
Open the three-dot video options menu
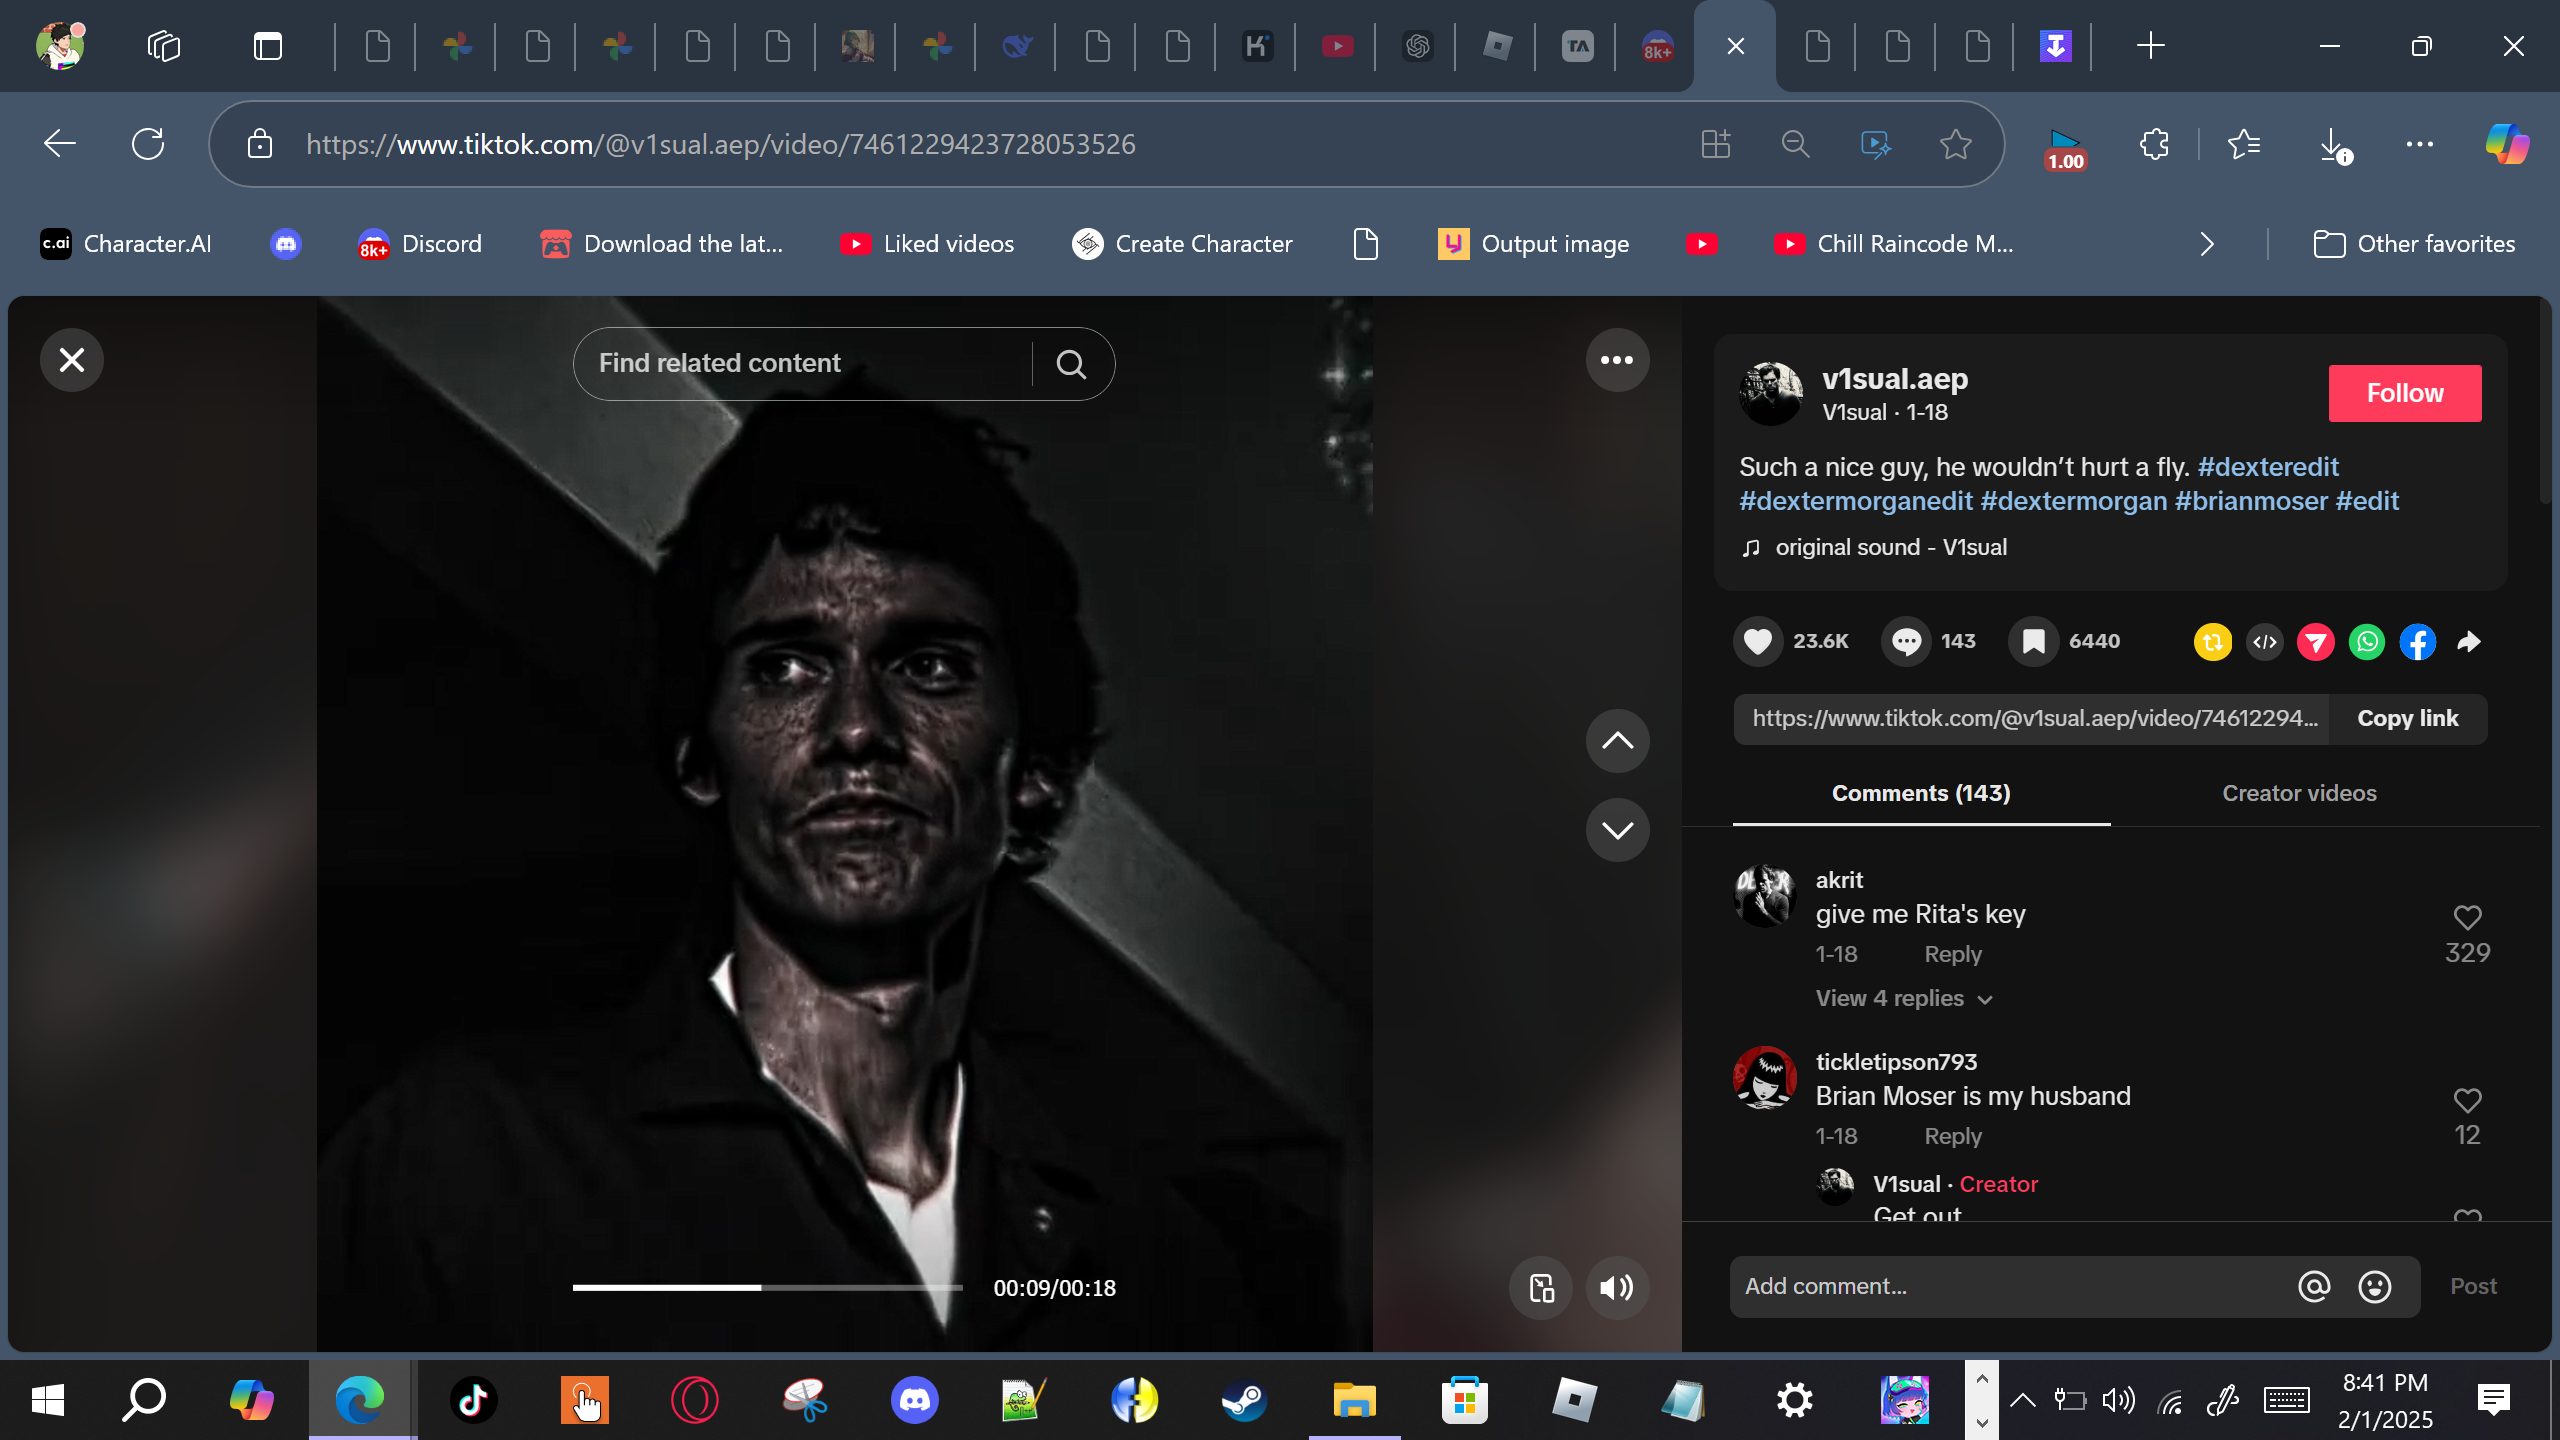pyautogui.click(x=1616, y=360)
